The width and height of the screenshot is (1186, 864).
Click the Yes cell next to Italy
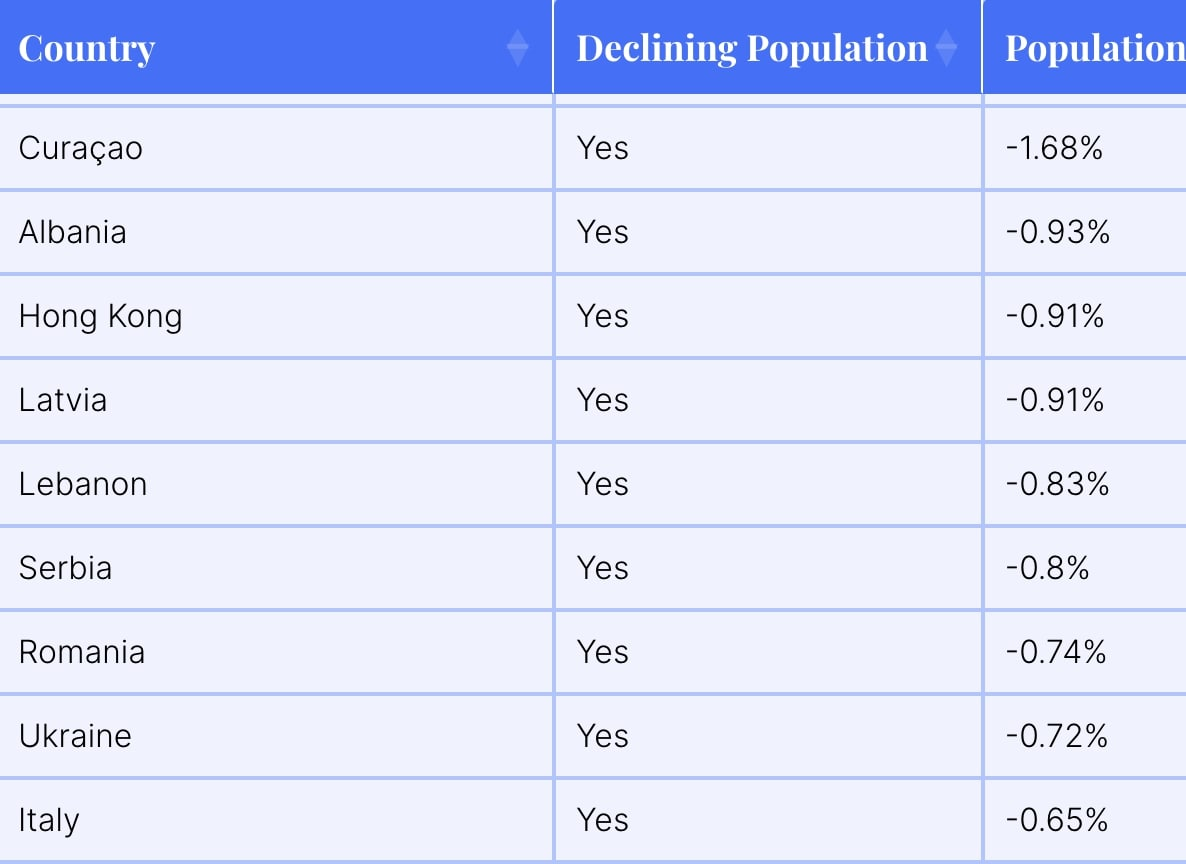603,820
